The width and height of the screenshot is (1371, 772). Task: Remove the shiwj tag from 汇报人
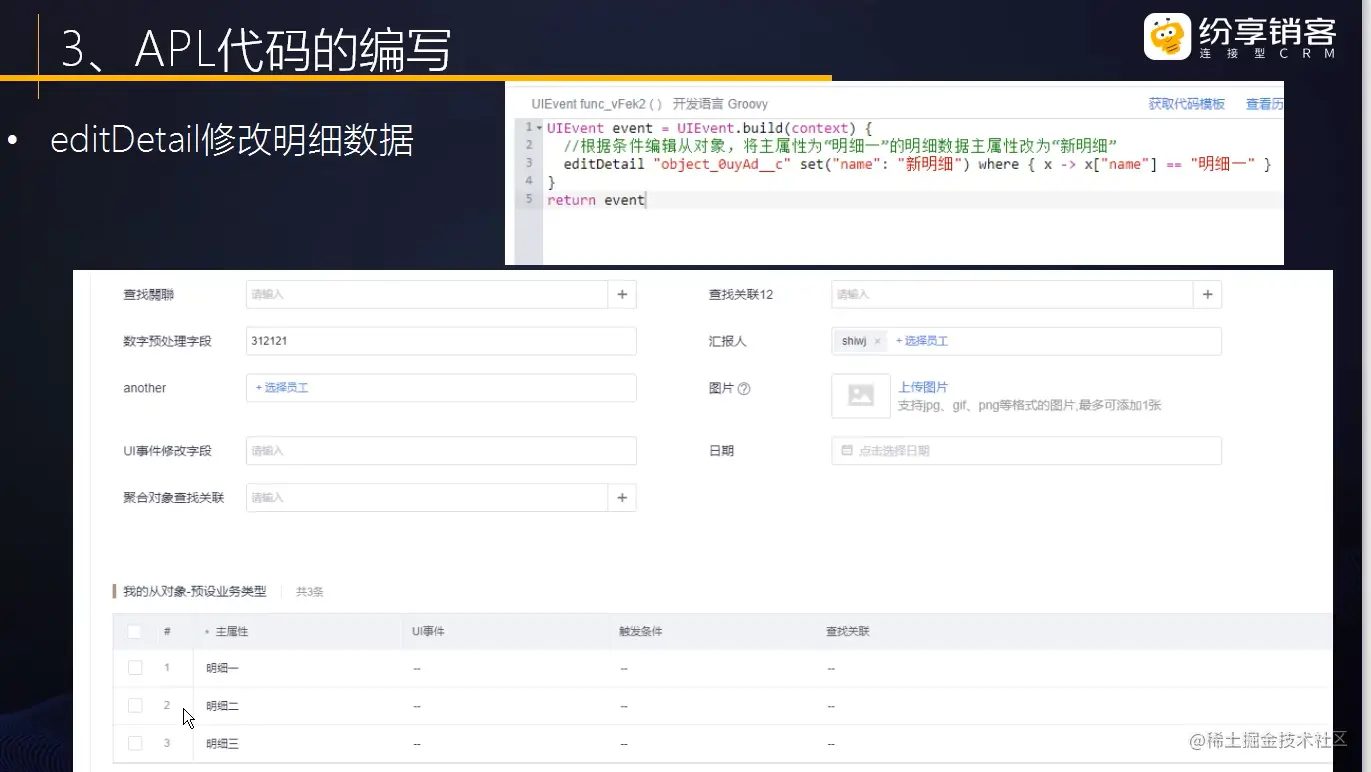point(877,341)
